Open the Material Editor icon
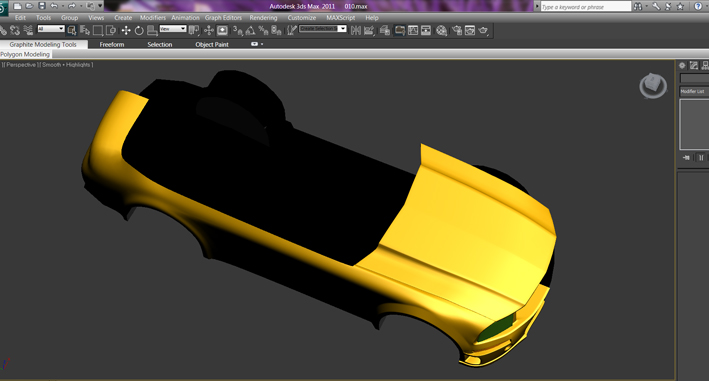The height and width of the screenshot is (381, 709). click(441, 30)
